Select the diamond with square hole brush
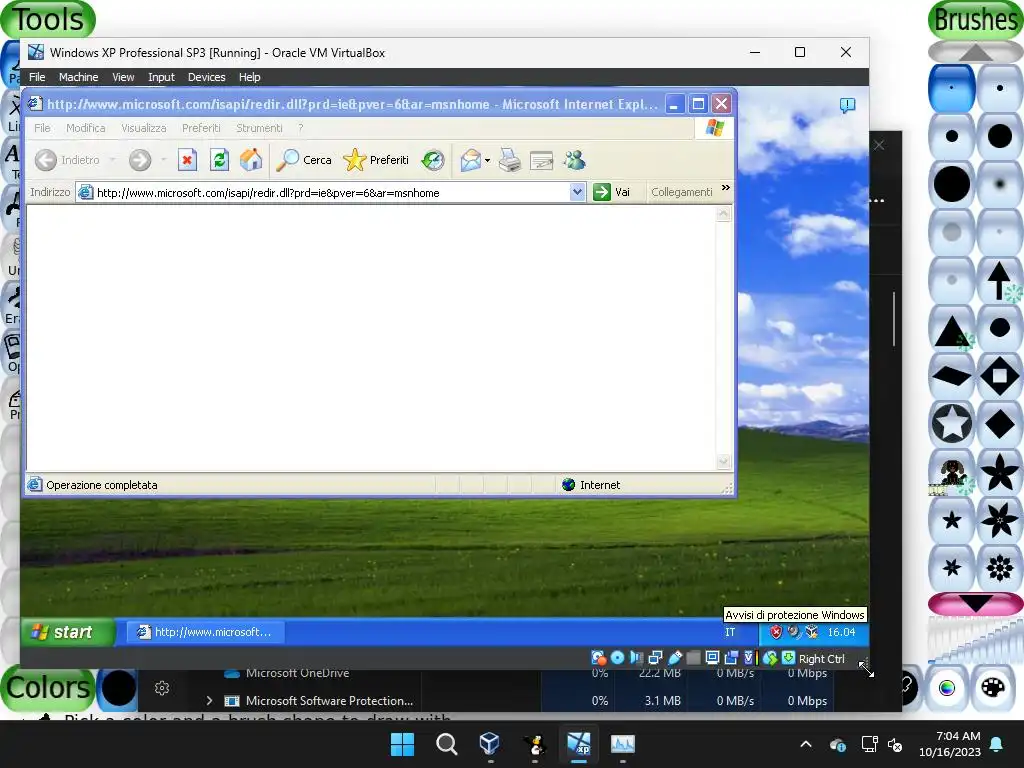The height and width of the screenshot is (768, 1024). 999,376
